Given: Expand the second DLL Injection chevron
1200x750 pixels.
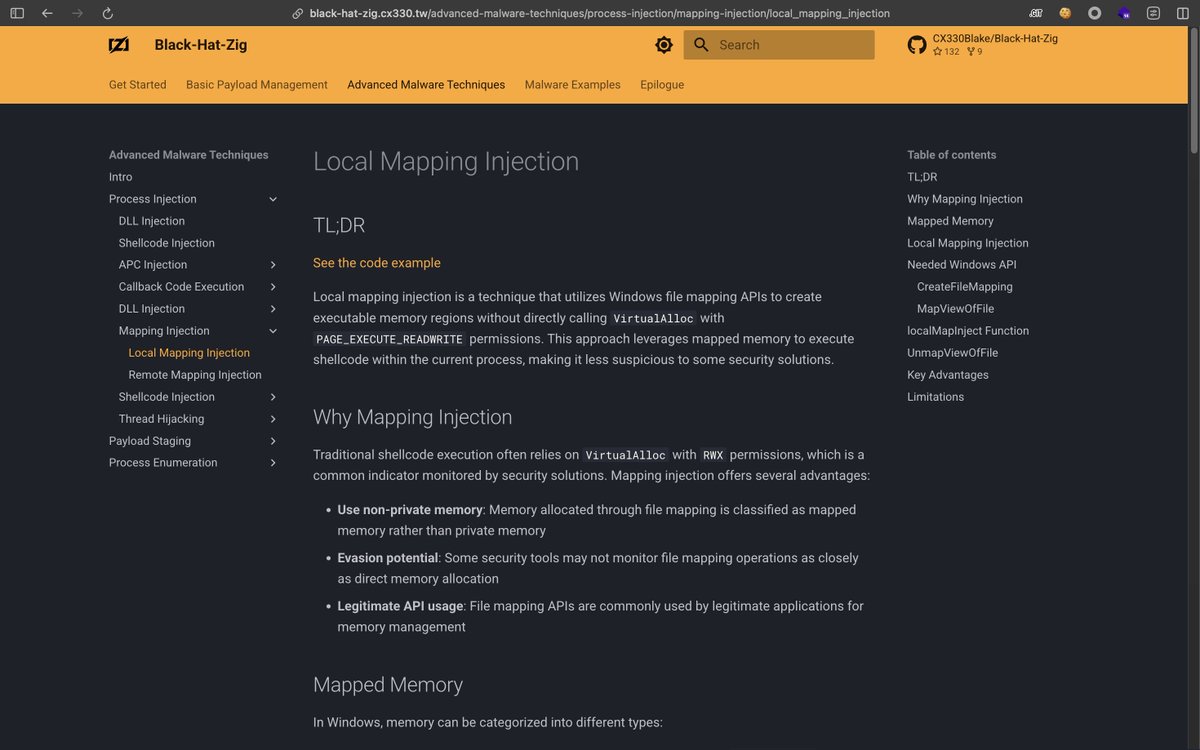Looking at the screenshot, I should [x=273, y=309].
